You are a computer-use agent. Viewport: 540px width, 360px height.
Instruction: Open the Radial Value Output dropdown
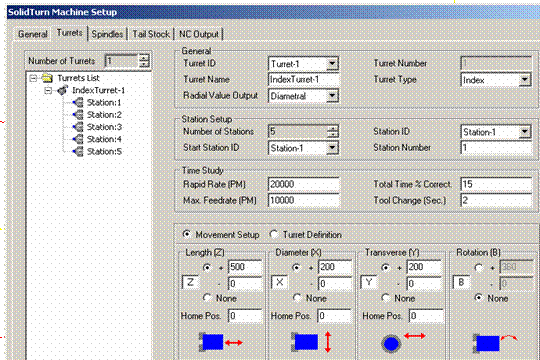pos(332,96)
